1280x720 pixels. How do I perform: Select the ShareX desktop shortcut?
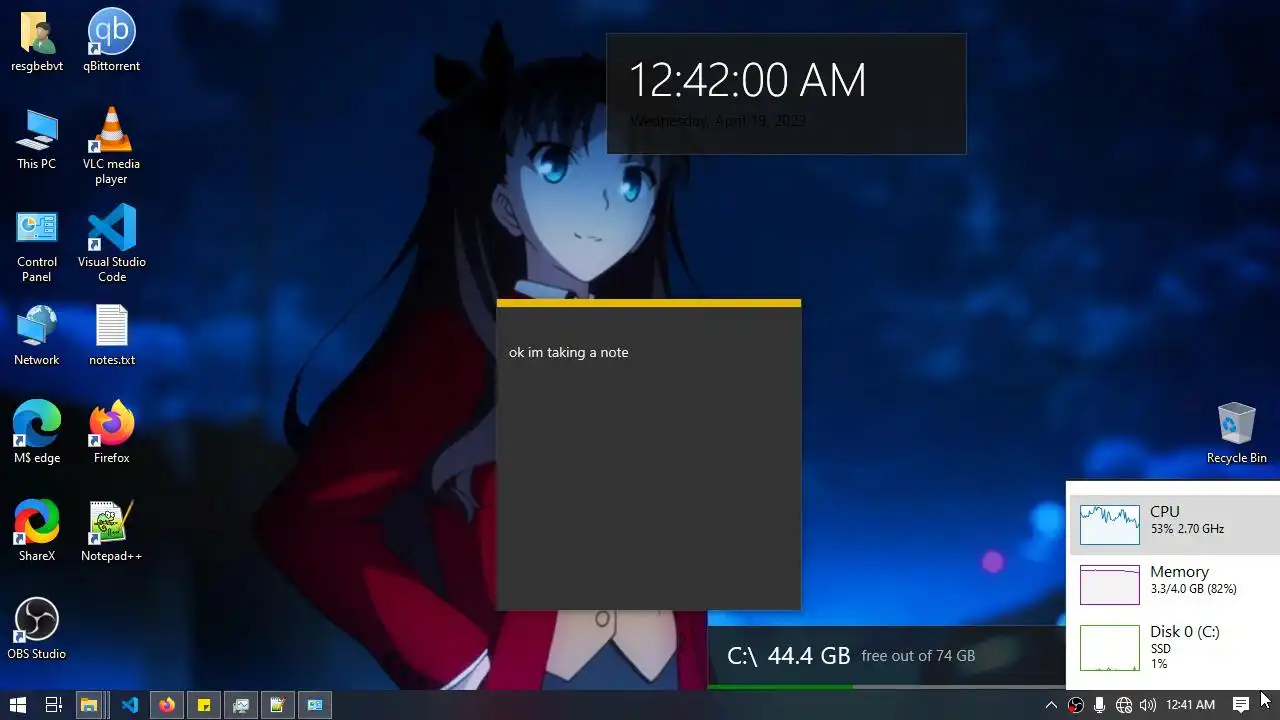pyautogui.click(x=37, y=531)
